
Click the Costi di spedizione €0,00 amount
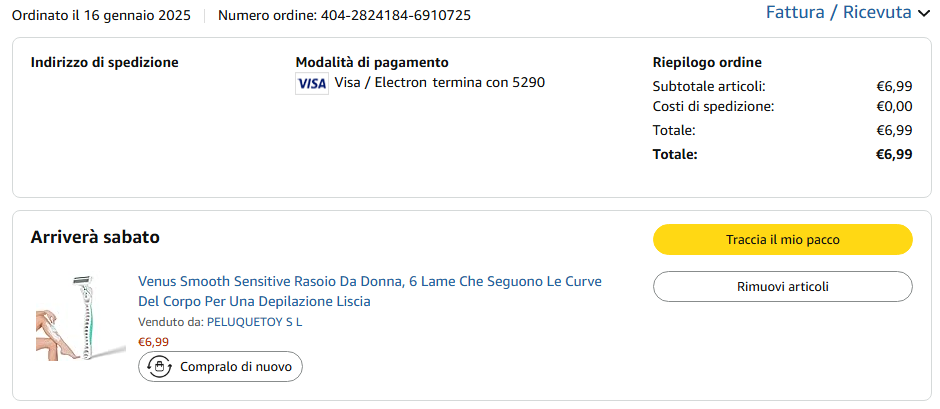[x=894, y=106]
